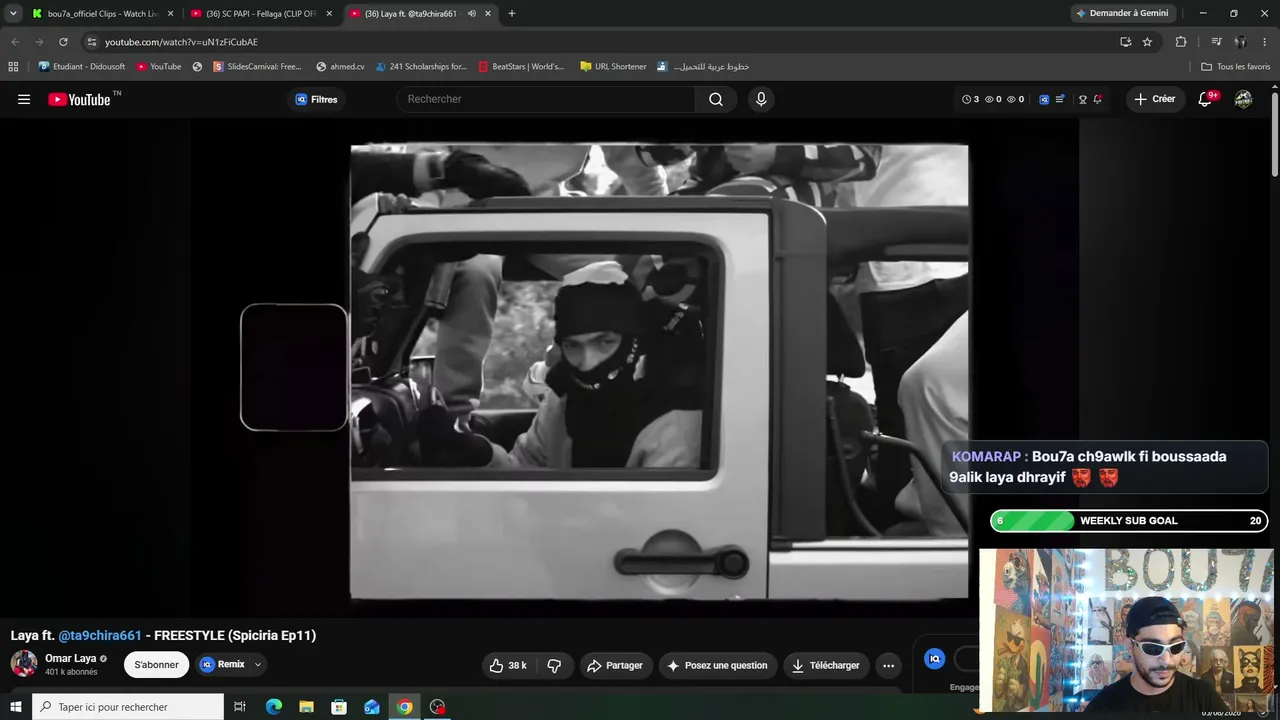Launch Microsoft Edge from the taskbar
The width and height of the screenshot is (1280, 720).
click(274, 707)
